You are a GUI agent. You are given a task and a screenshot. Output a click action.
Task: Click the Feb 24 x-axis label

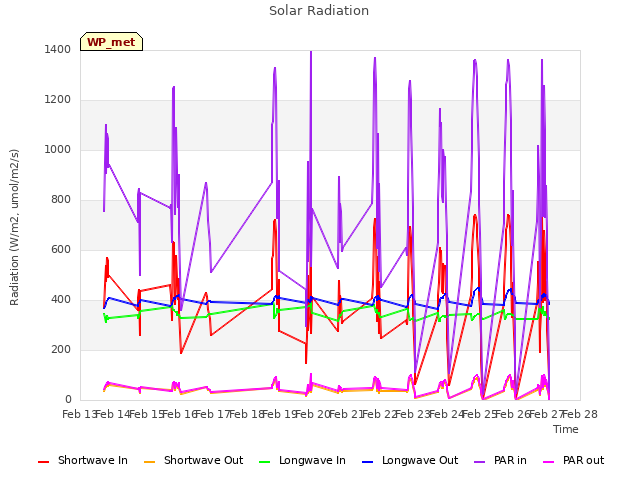447,415
